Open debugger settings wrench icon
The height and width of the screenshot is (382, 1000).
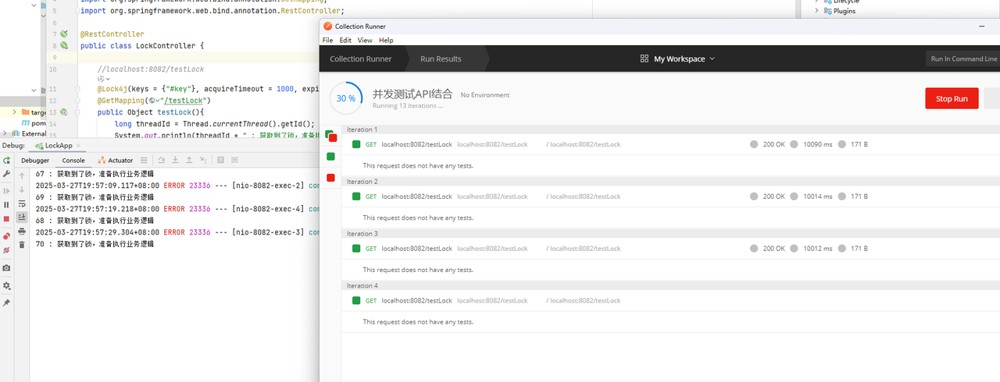click(6, 173)
